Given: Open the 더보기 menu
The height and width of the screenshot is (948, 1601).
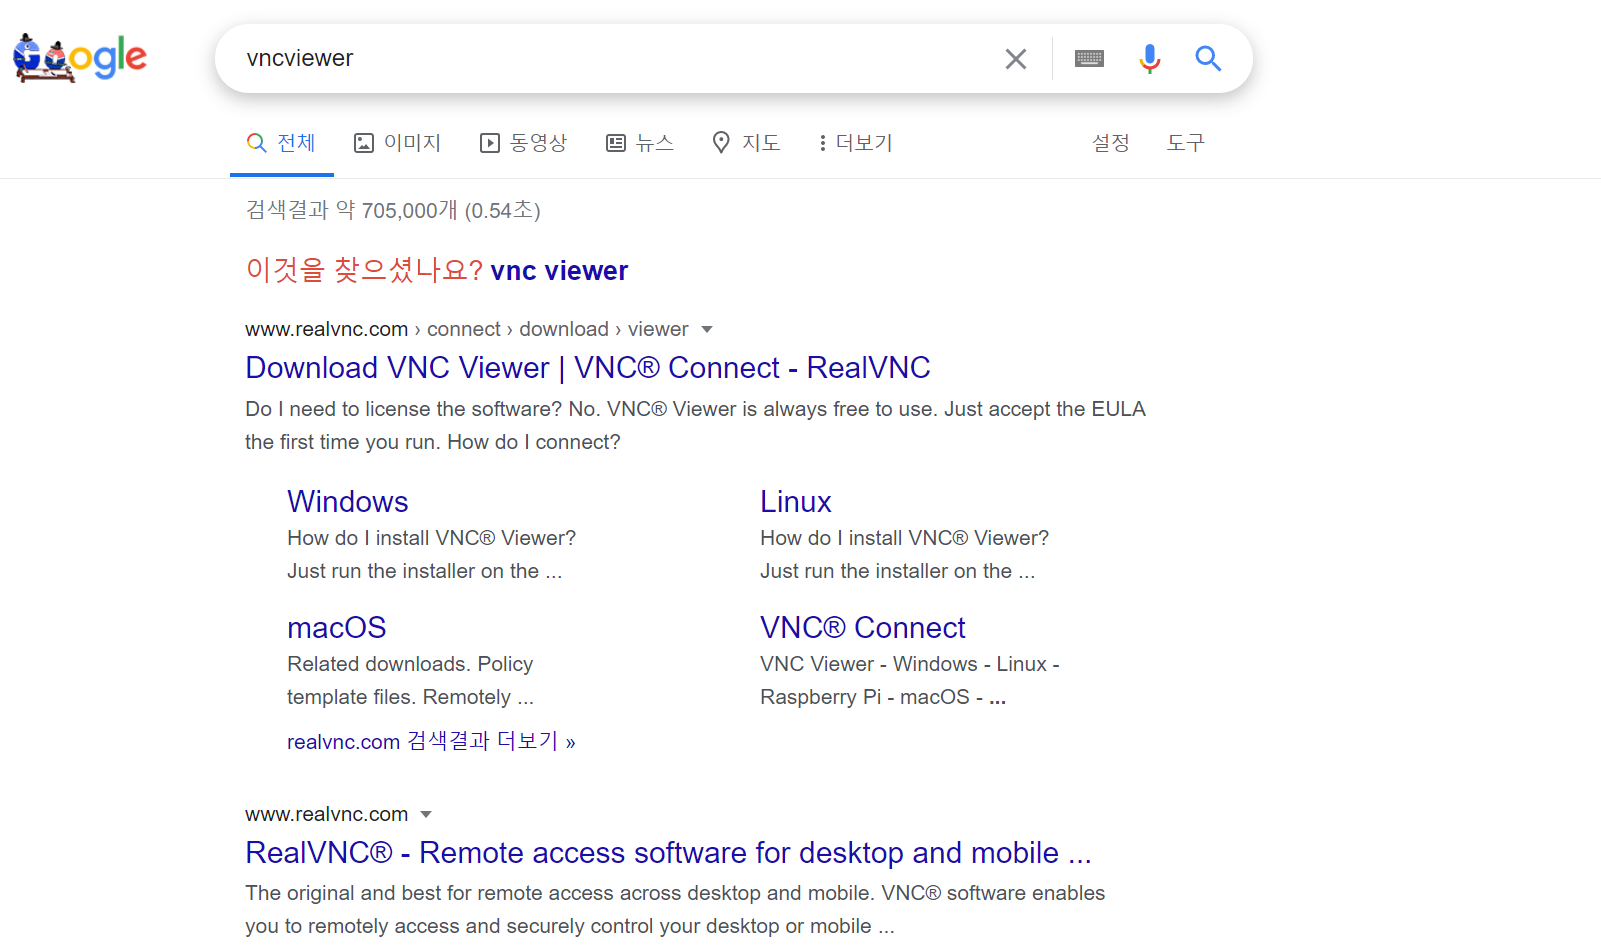Looking at the screenshot, I should (x=855, y=143).
